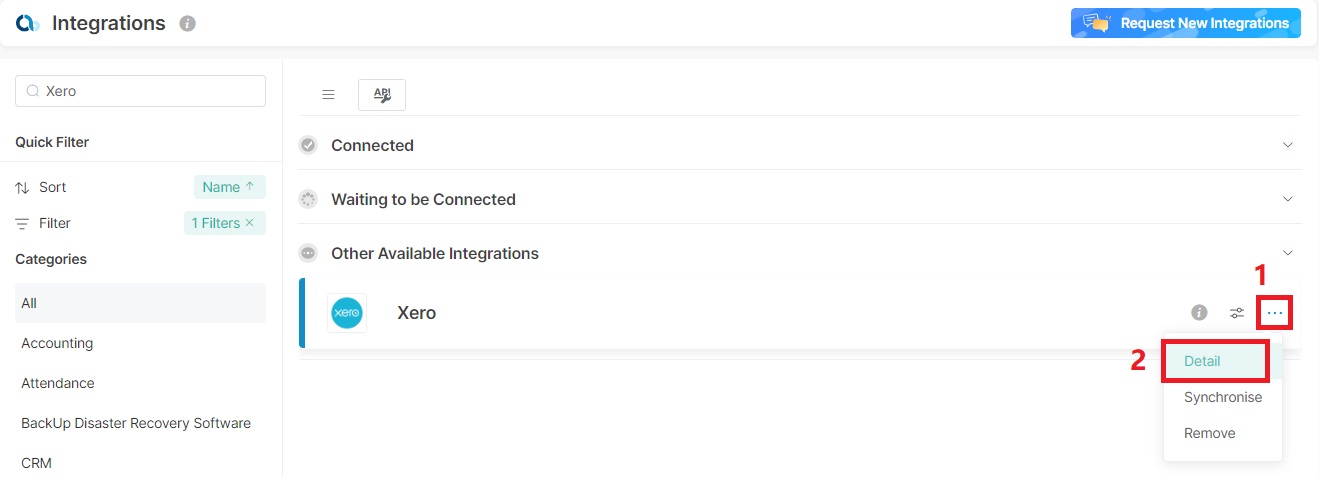Select Remove from the context menu

tap(1209, 433)
